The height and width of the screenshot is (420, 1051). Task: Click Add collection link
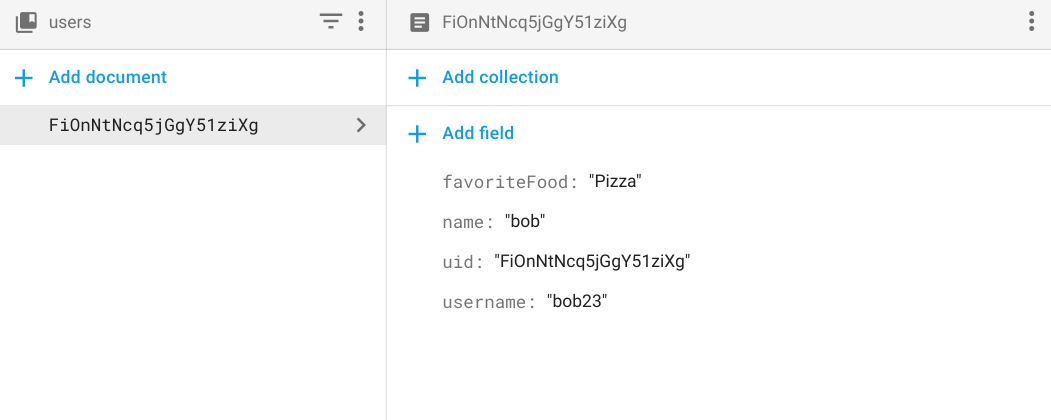click(x=500, y=77)
